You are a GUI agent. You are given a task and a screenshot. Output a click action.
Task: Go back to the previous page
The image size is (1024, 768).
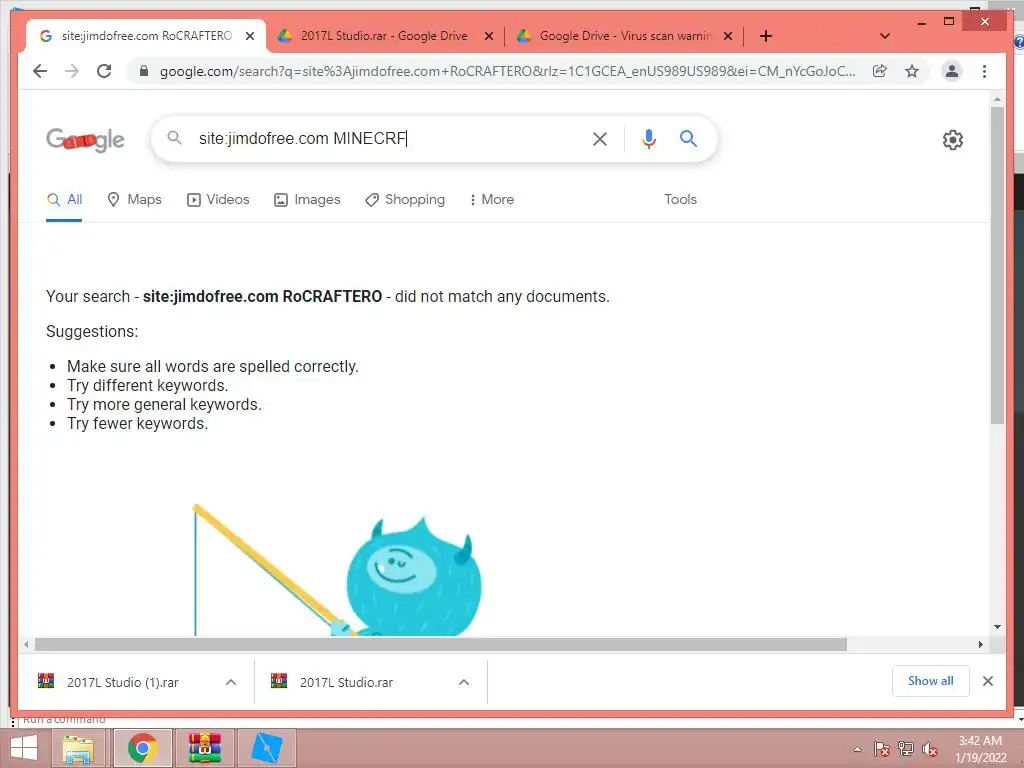point(40,71)
